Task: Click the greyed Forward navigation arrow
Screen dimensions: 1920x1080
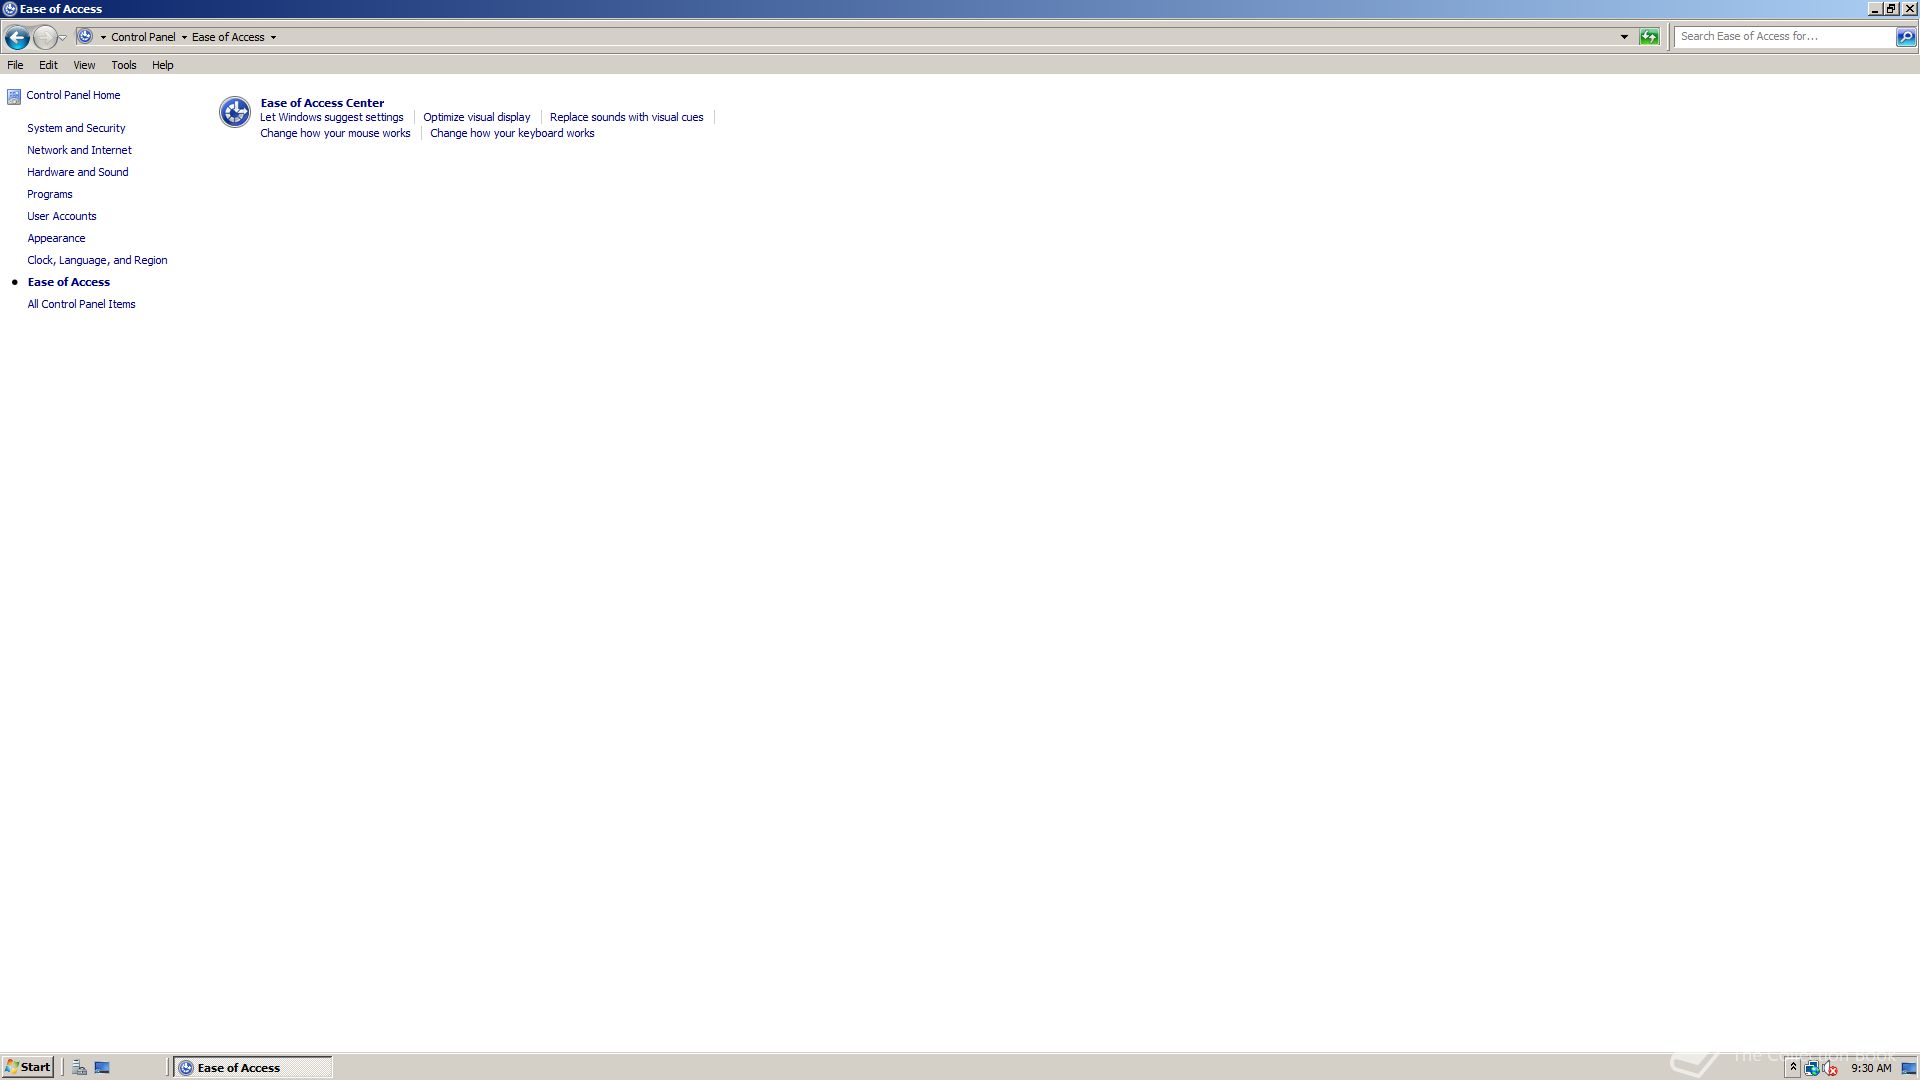Action: click(x=44, y=37)
